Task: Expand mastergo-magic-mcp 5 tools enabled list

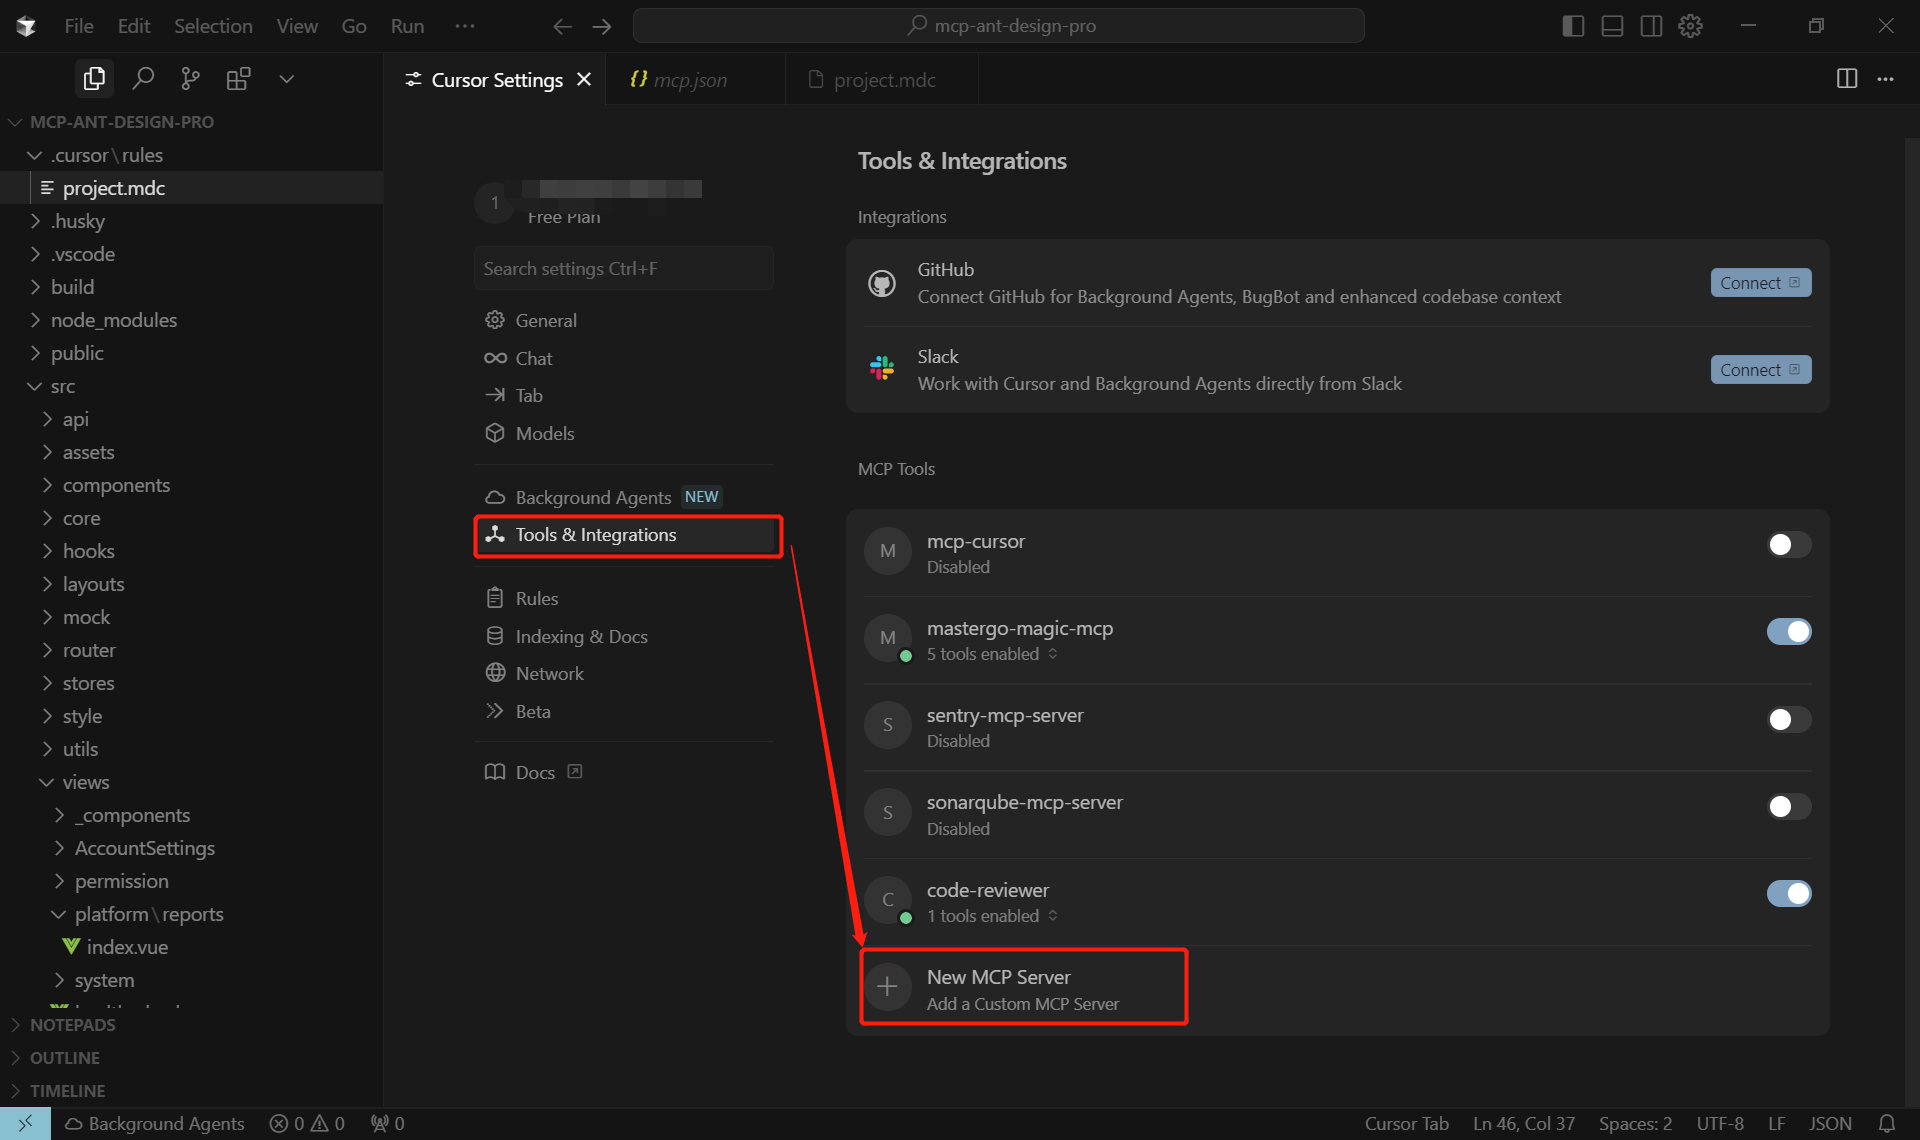Action: point(992,654)
